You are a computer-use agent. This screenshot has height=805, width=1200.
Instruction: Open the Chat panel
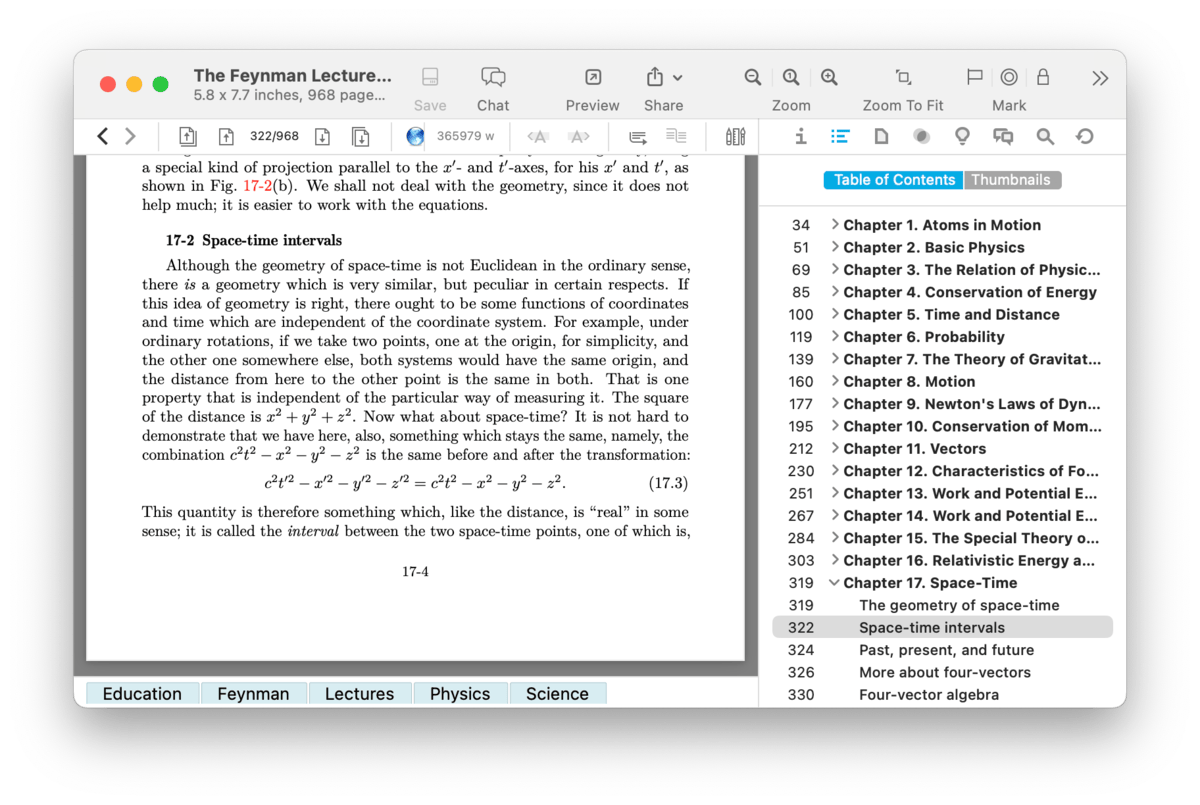coord(492,78)
